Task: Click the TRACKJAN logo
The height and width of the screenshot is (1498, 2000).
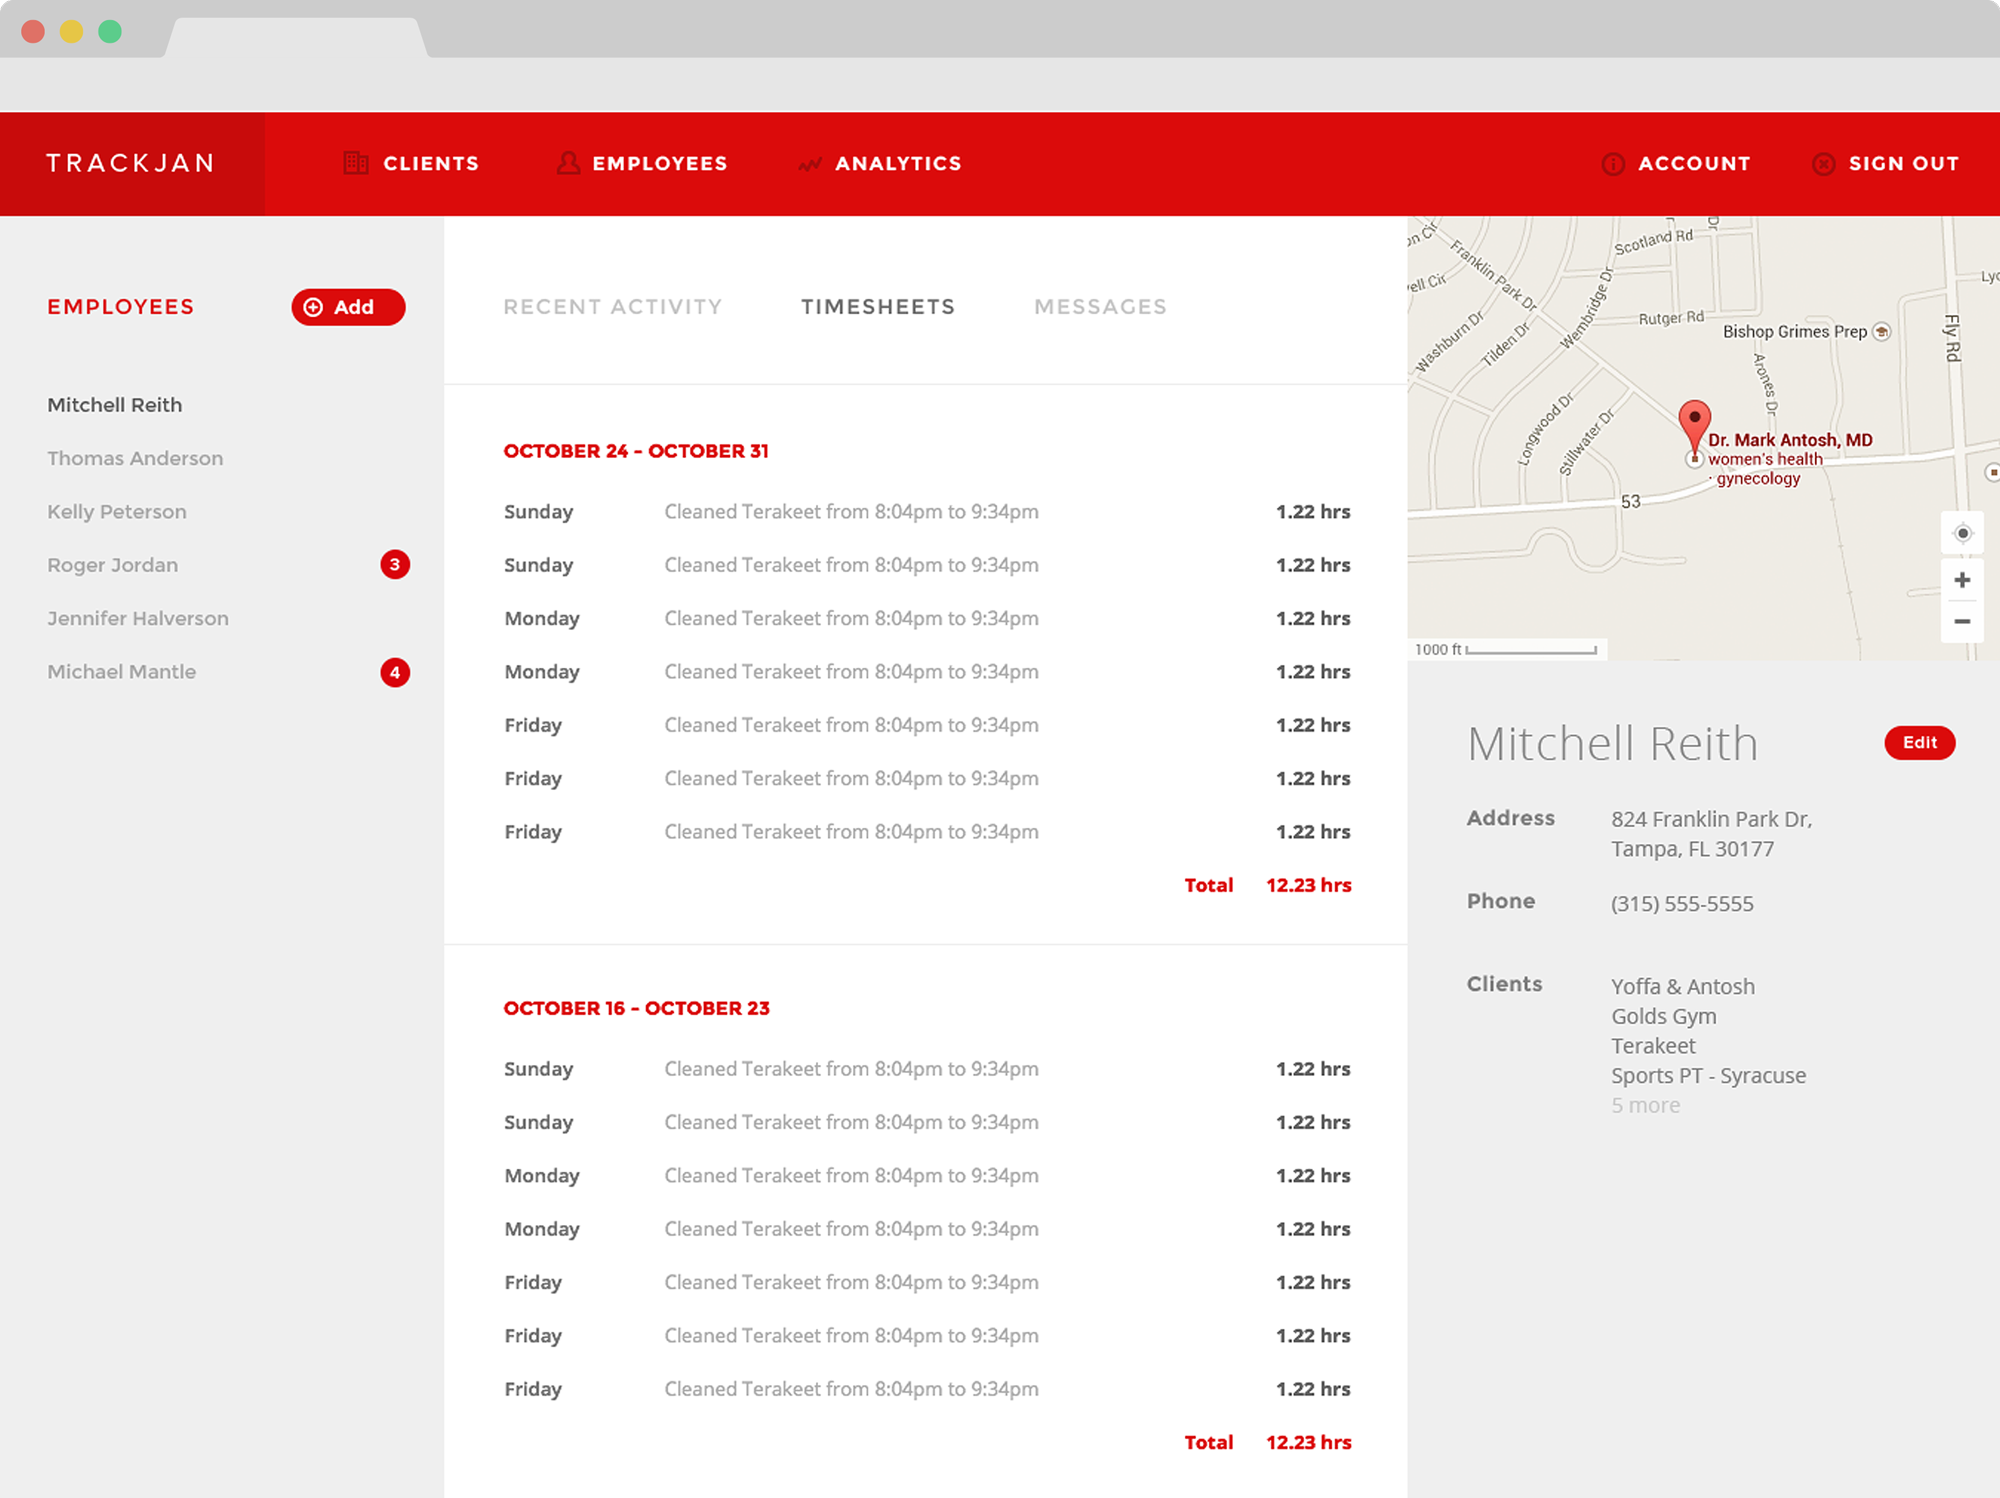Action: 130,163
